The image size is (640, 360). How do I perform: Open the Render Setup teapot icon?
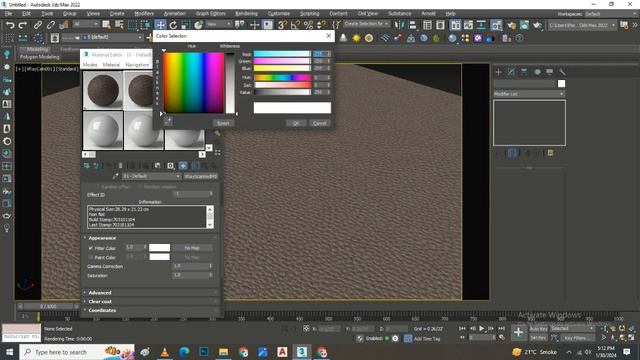tap(511, 25)
